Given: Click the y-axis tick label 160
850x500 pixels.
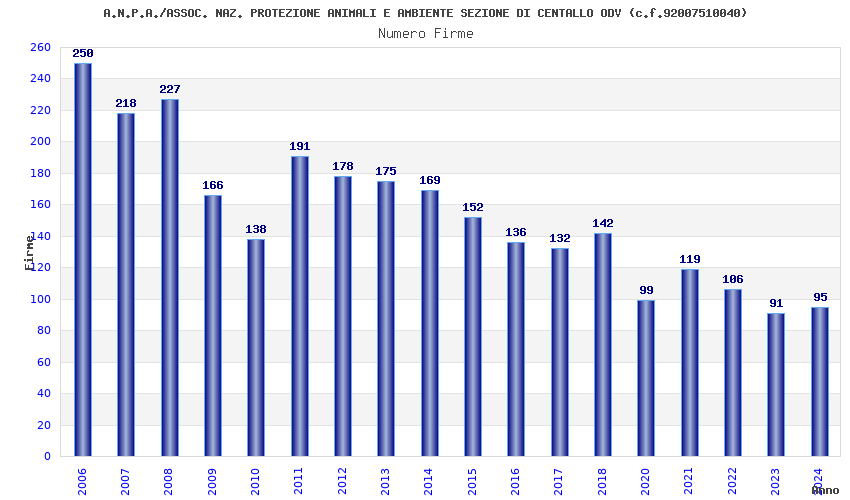Looking at the screenshot, I should pos(41,204).
